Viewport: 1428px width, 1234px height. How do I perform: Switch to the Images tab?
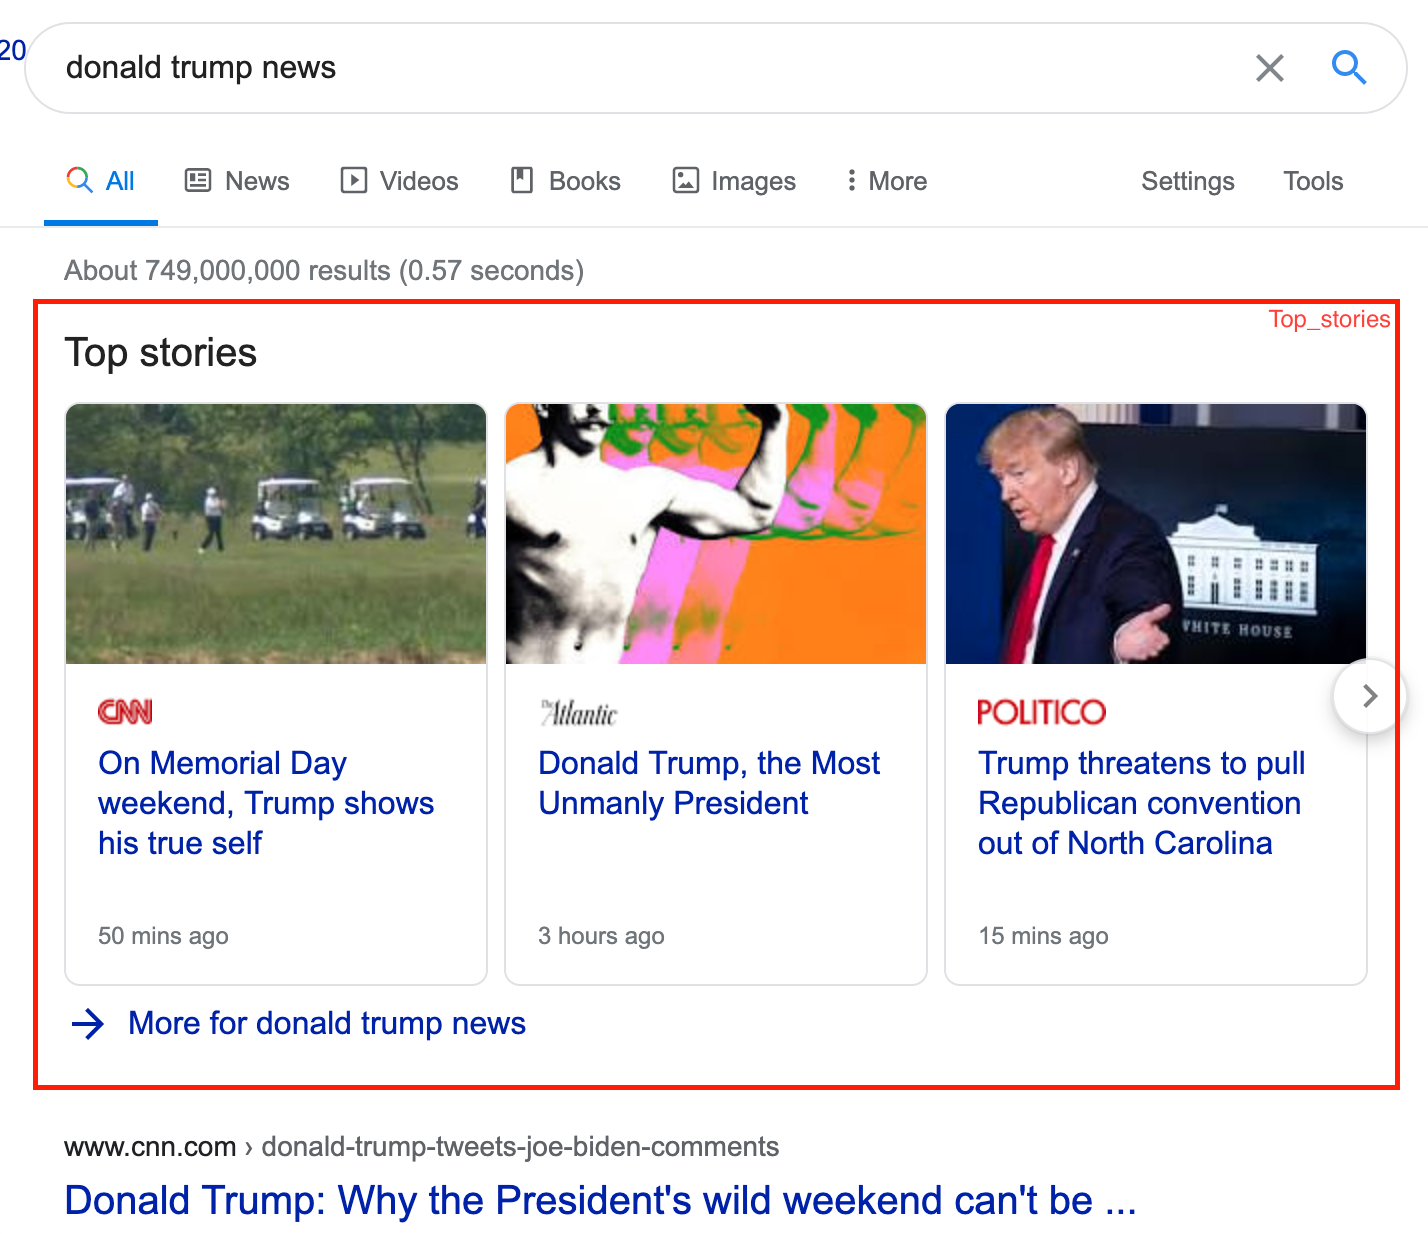tap(734, 181)
